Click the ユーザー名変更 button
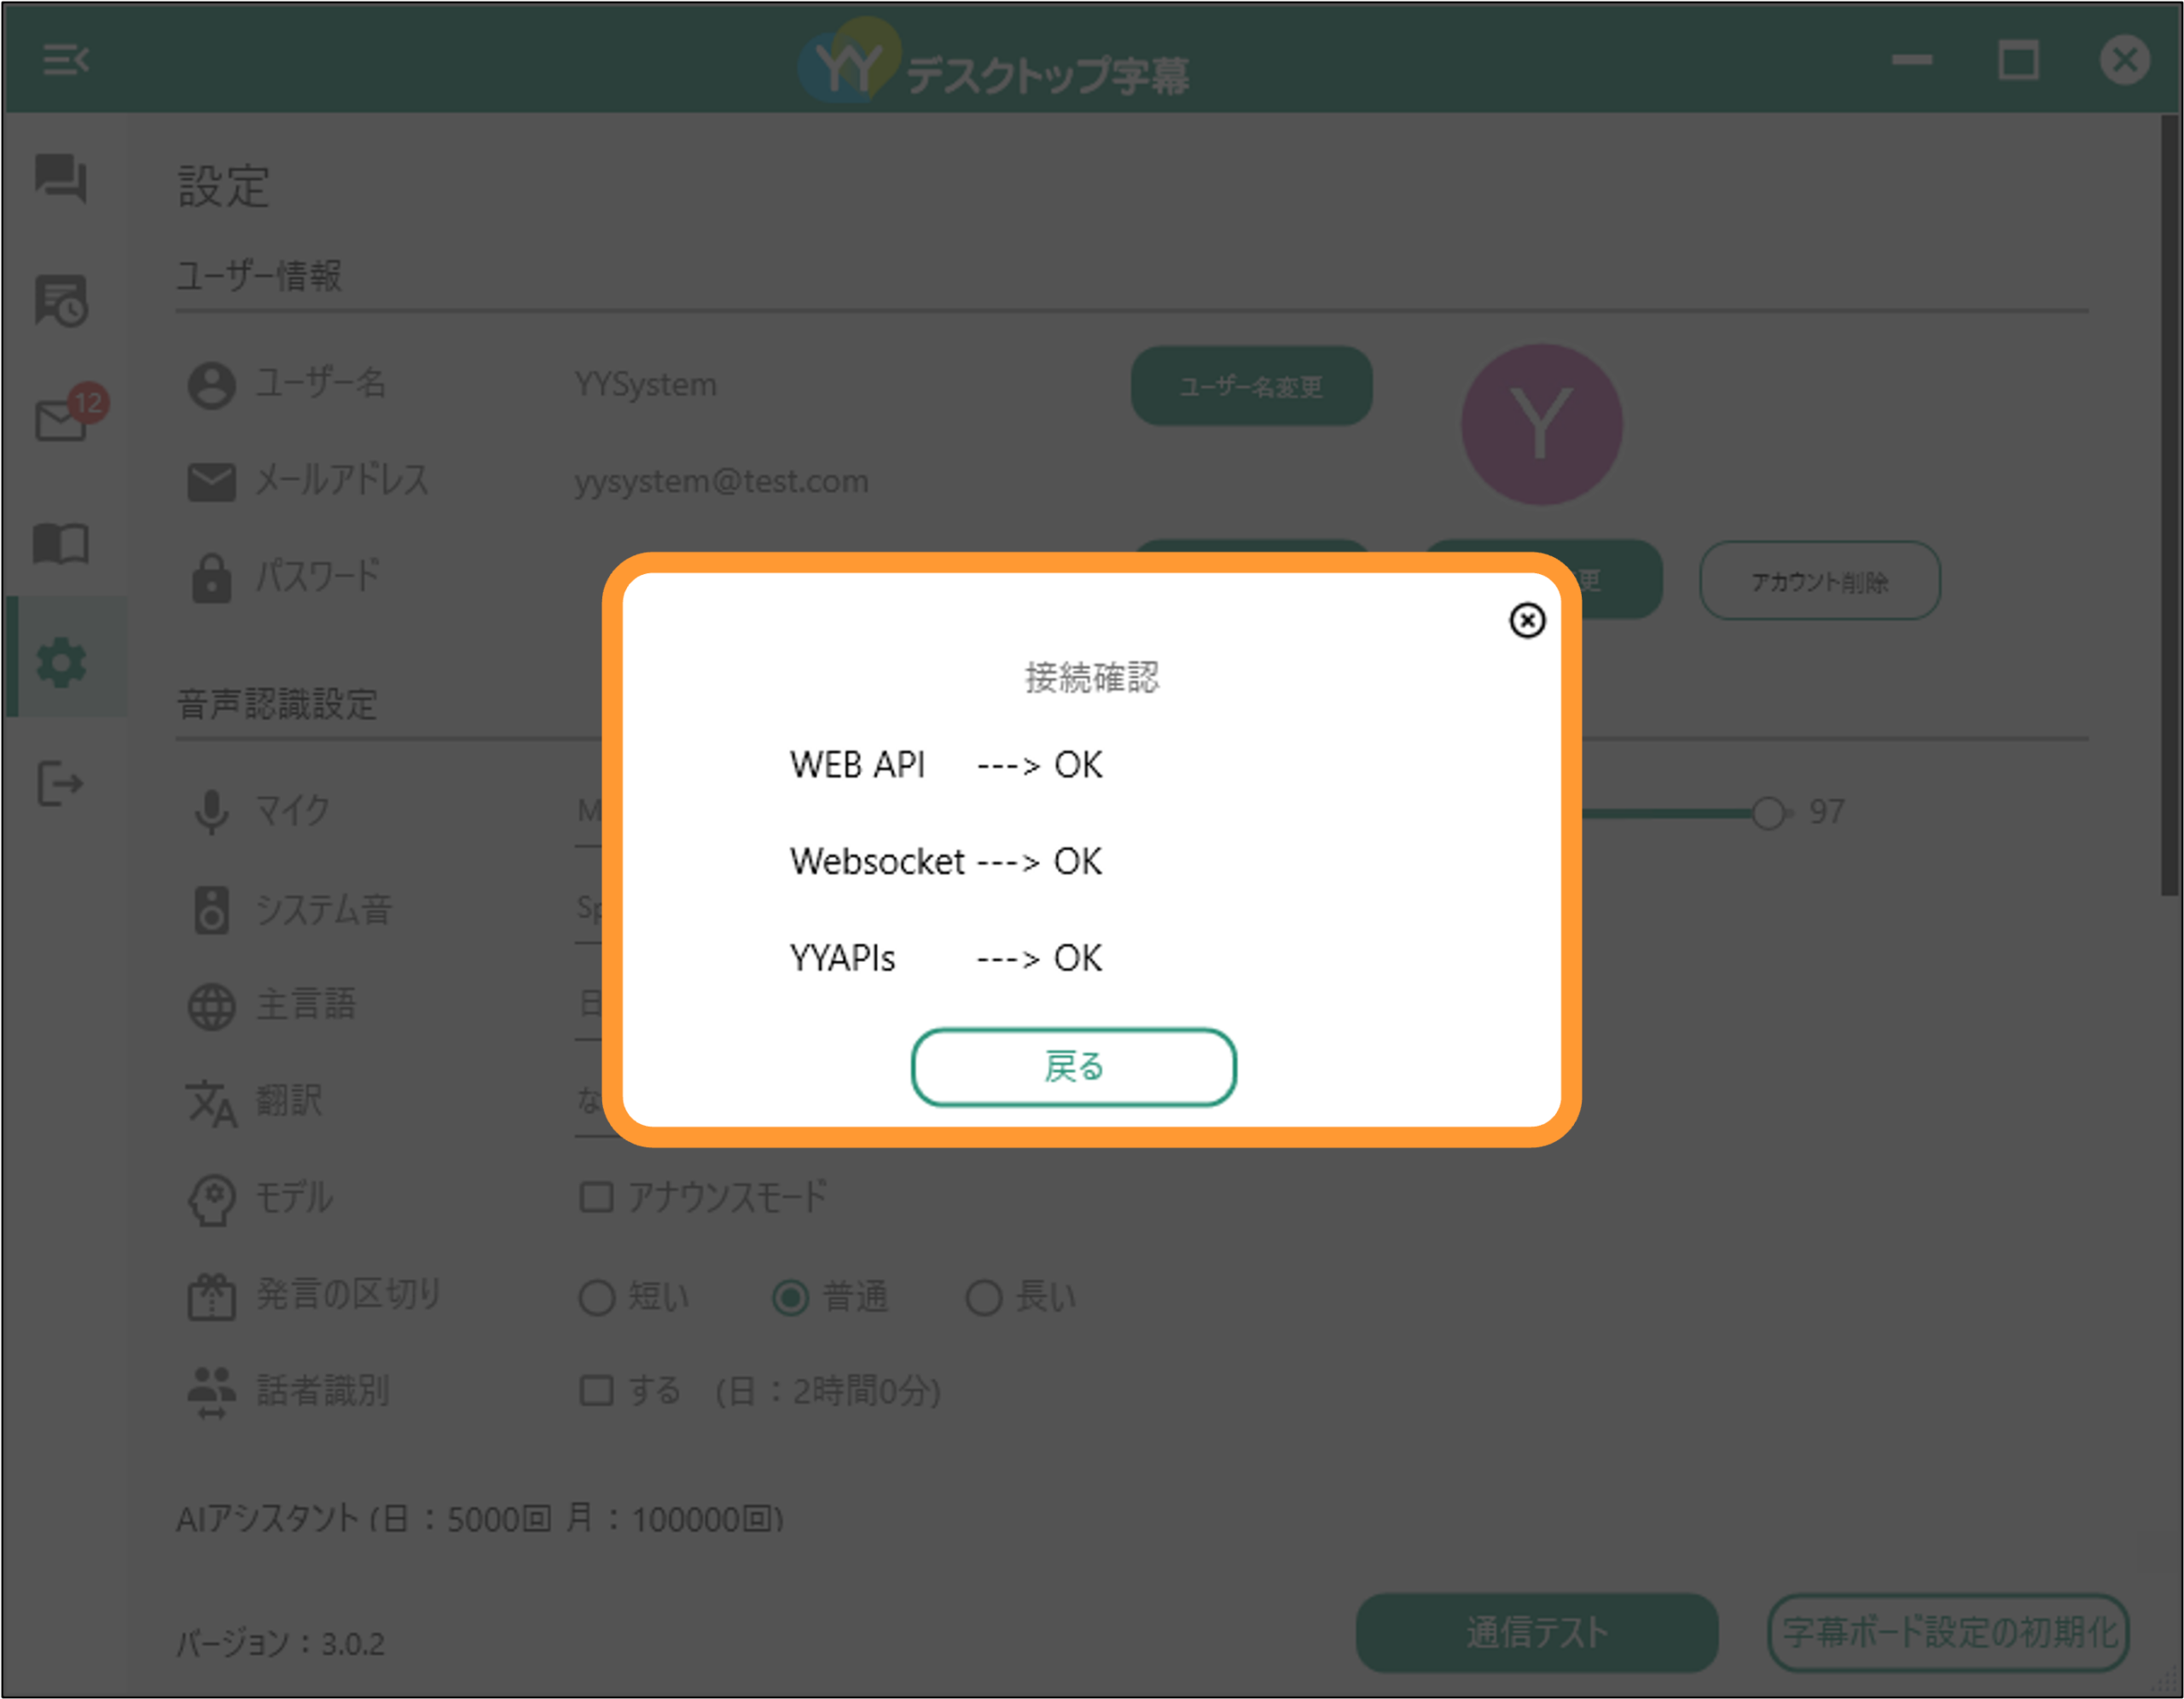 tap(1251, 386)
